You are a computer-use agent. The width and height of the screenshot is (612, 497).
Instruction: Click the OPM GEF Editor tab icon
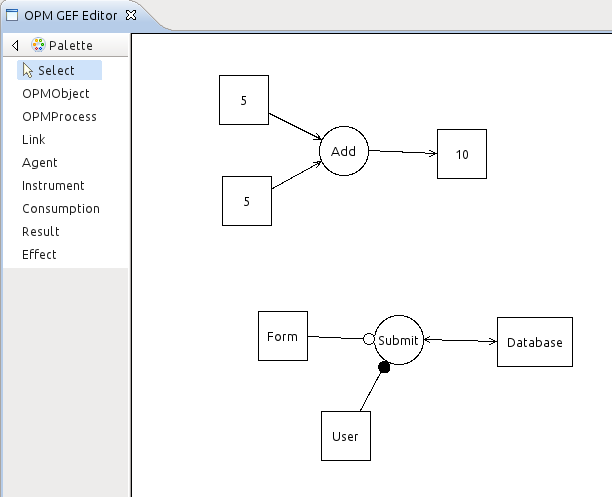[x=12, y=15]
